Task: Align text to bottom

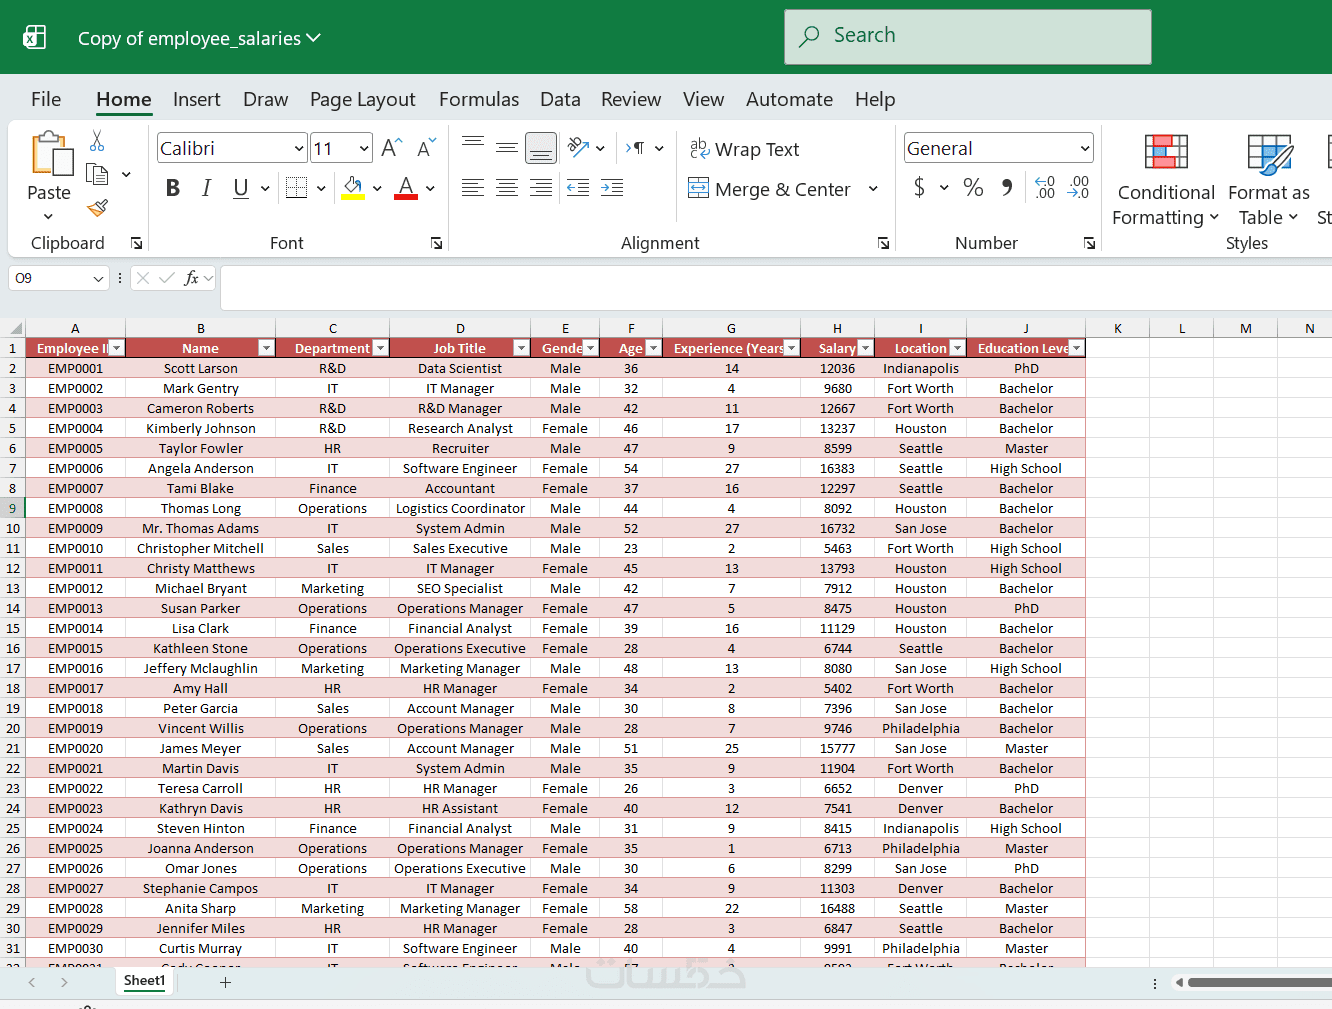Action: (x=541, y=148)
